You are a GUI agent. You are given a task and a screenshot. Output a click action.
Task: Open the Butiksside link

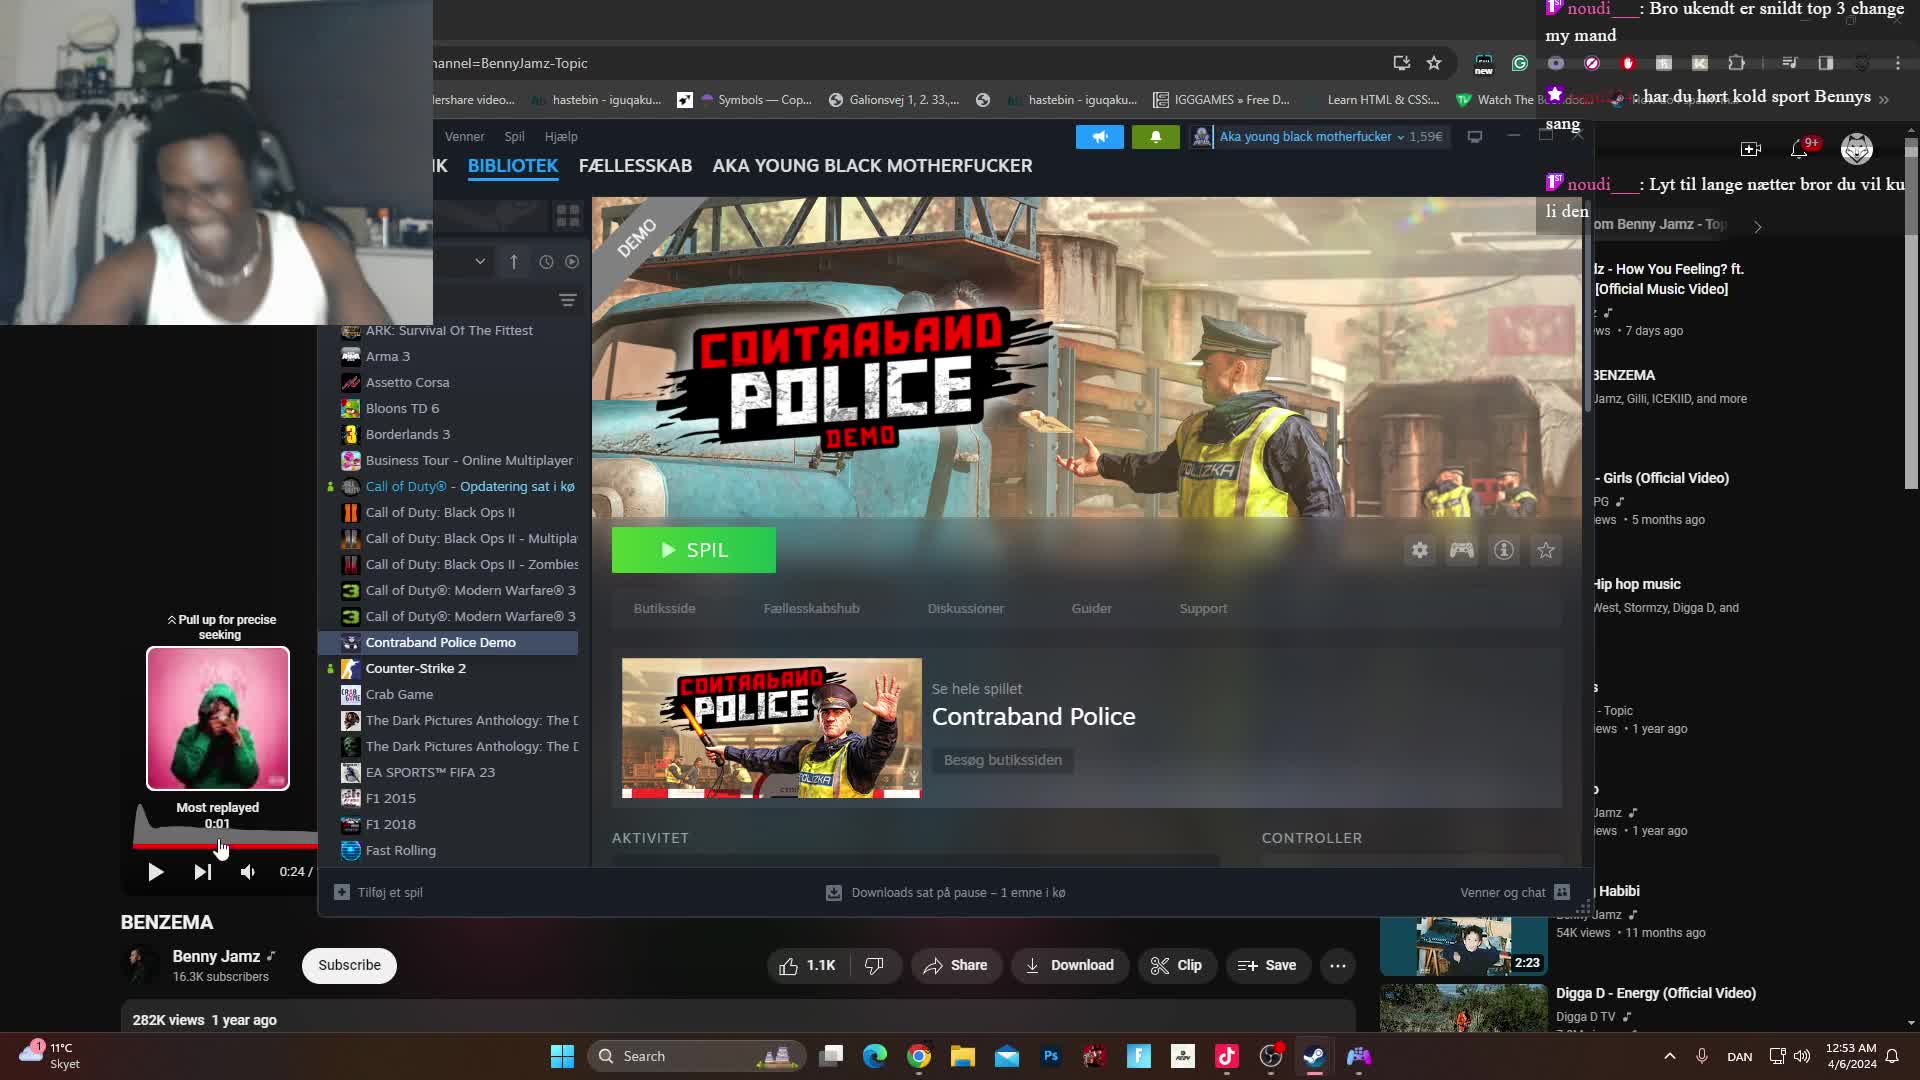pyautogui.click(x=664, y=608)
